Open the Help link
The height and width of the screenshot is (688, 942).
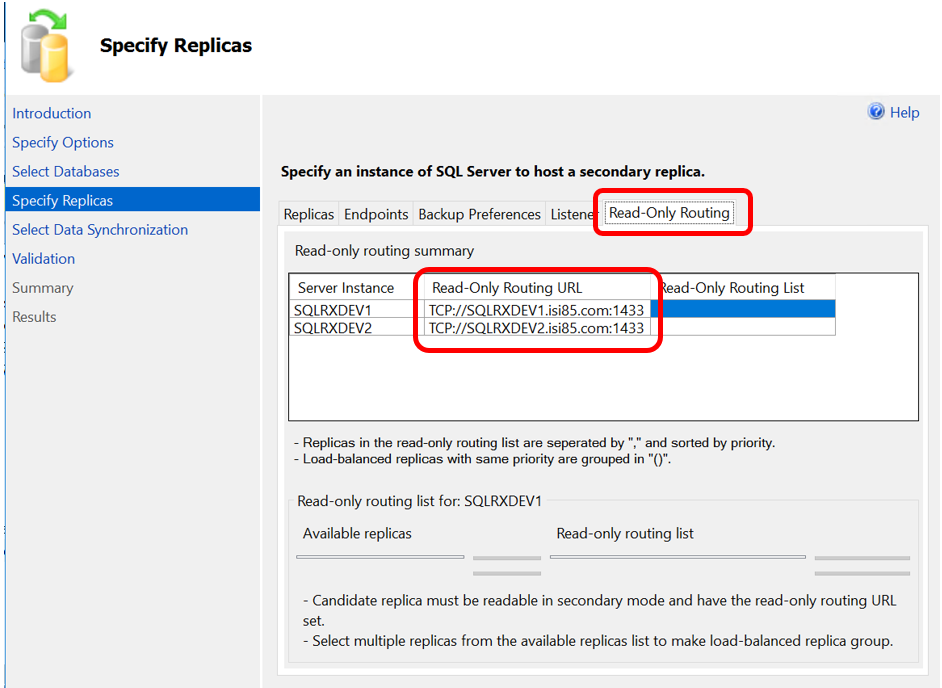(904, 112)
